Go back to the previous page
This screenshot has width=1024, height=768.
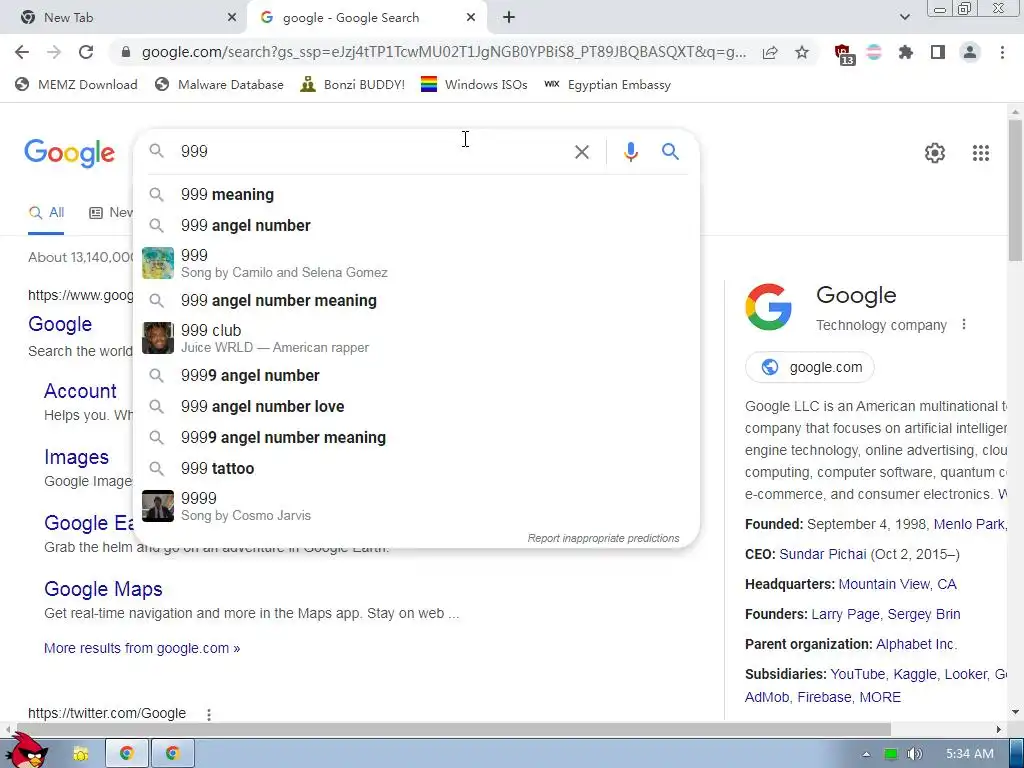(22, 52)
